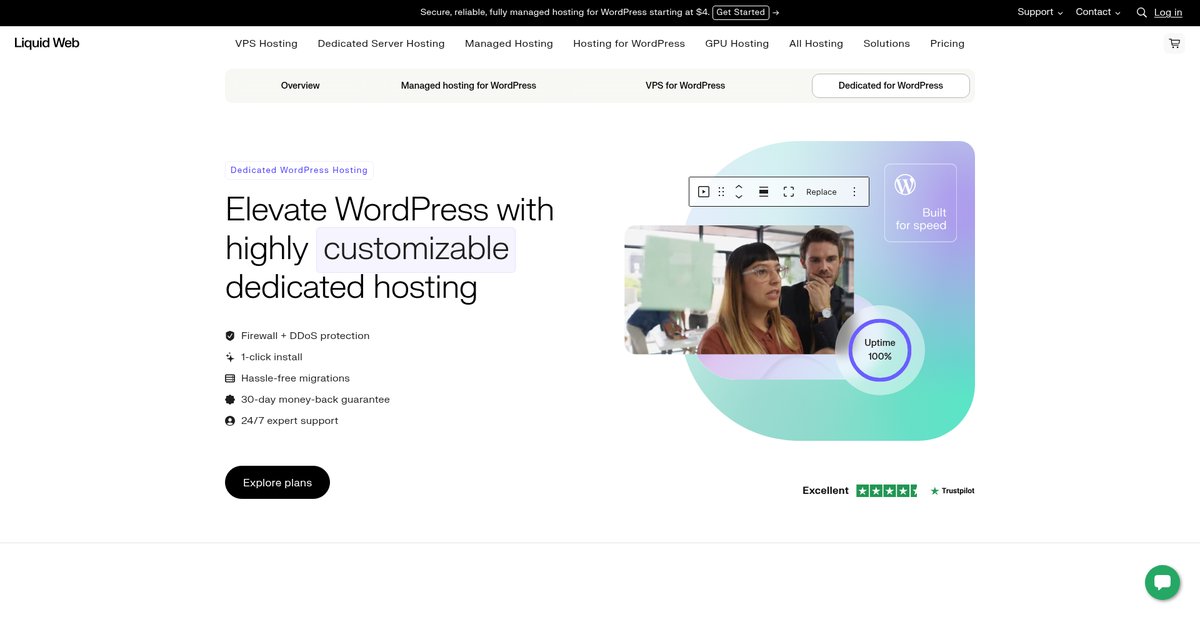Click the Trustpilot logo
Image resolution: width=1200 pixels, height=620 pixels.
click(952, 491)
